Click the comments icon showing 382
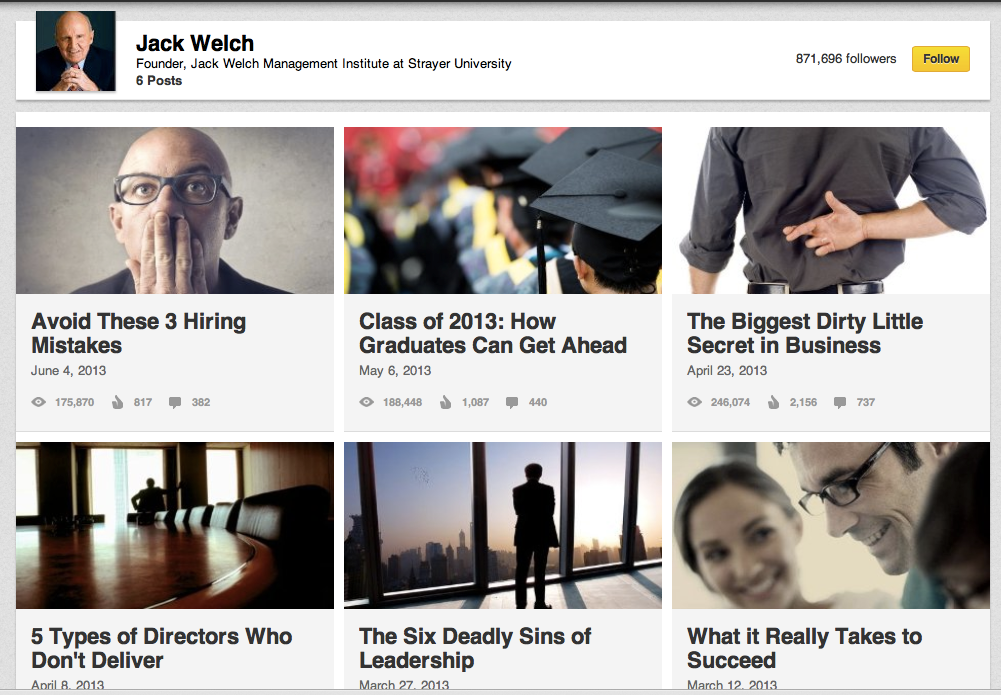 click(175, 402)
